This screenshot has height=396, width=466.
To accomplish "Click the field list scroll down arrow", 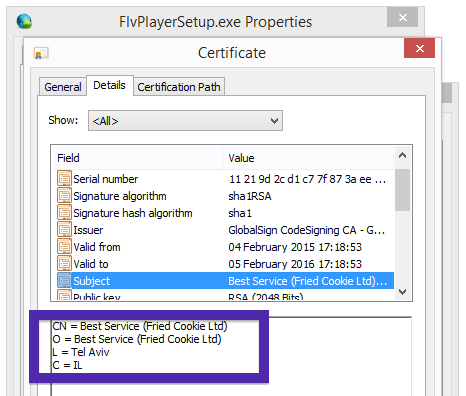I will [x=403, y=292].
